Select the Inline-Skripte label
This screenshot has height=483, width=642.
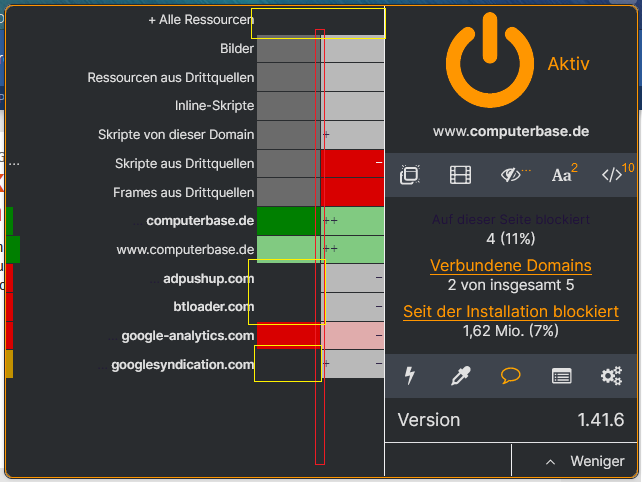tap(214, 106)
